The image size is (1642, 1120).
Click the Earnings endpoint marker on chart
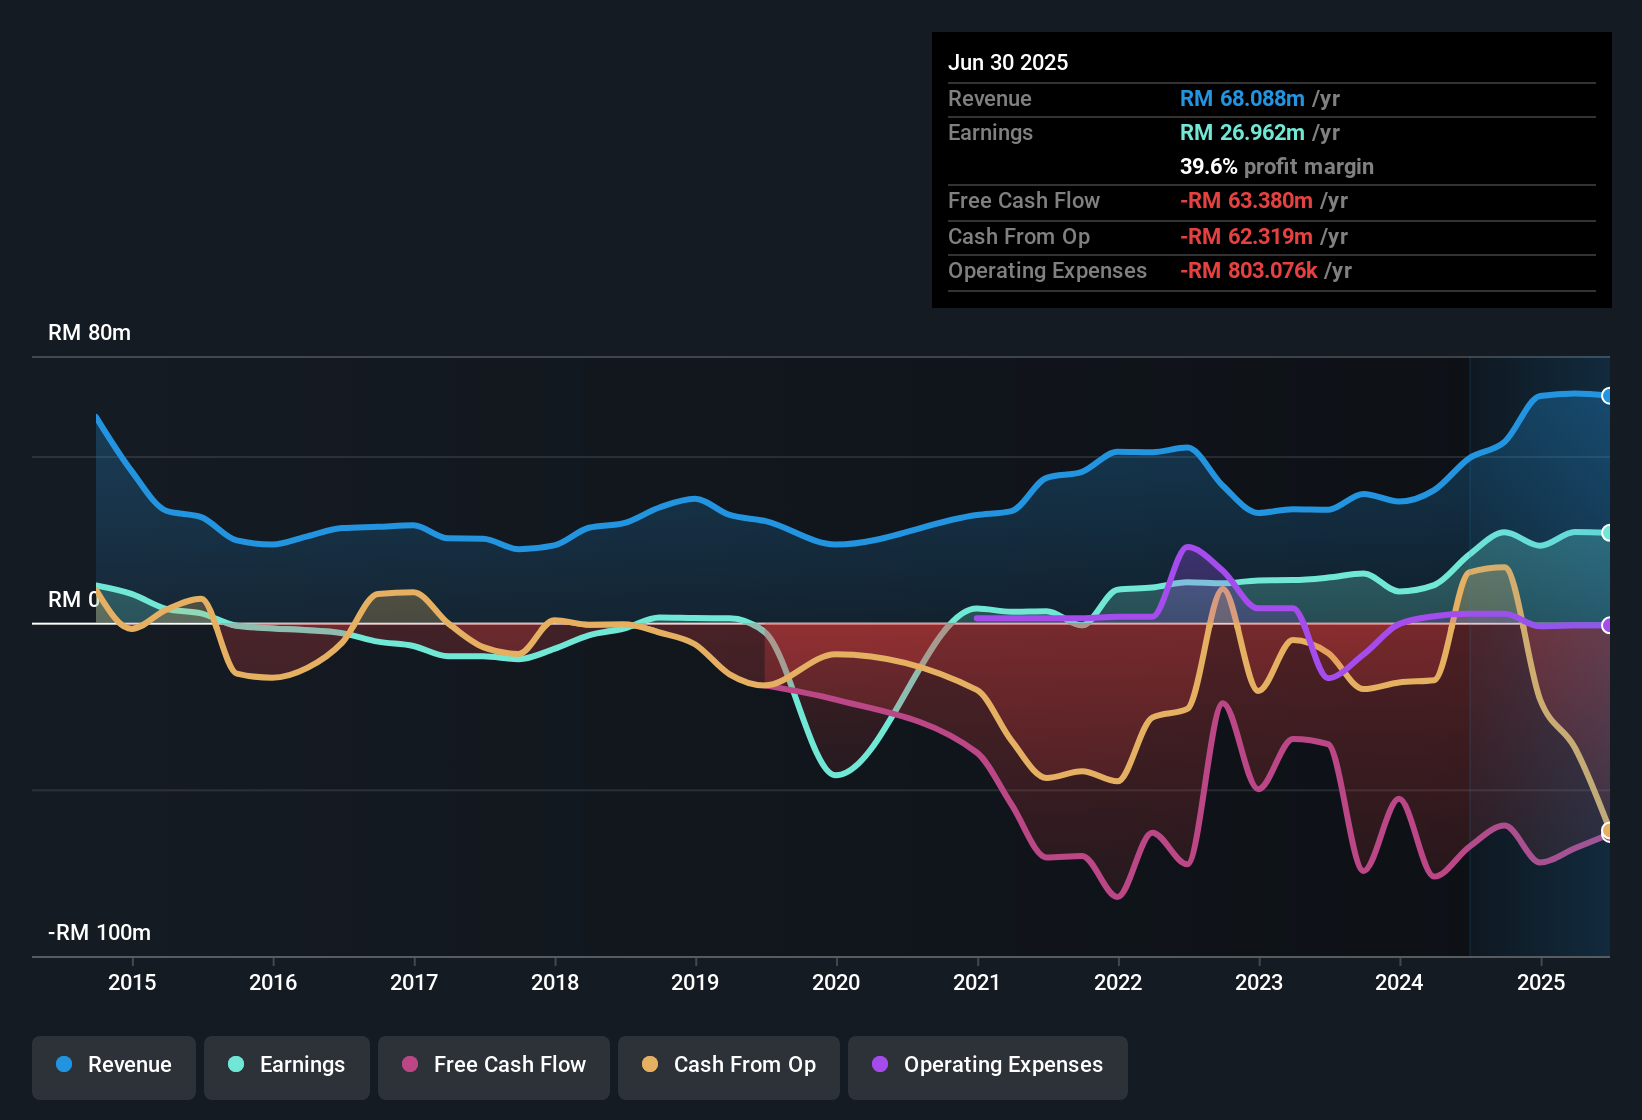(x=1607, y=533)
